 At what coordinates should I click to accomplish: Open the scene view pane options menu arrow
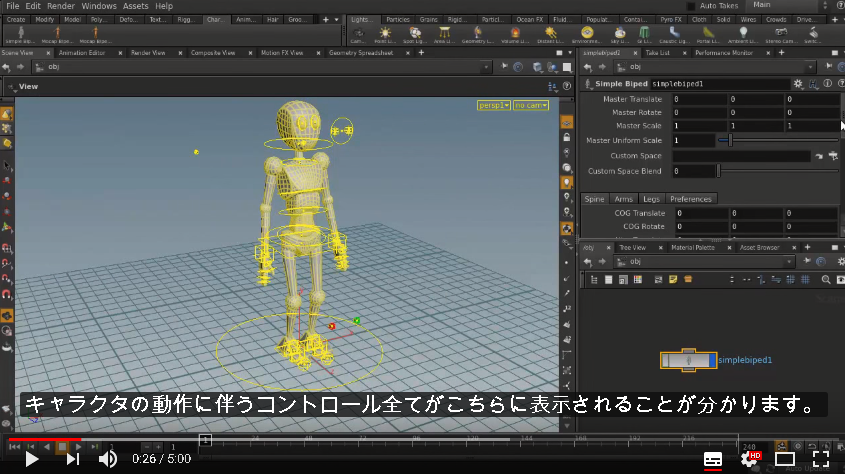pos(570,53)
